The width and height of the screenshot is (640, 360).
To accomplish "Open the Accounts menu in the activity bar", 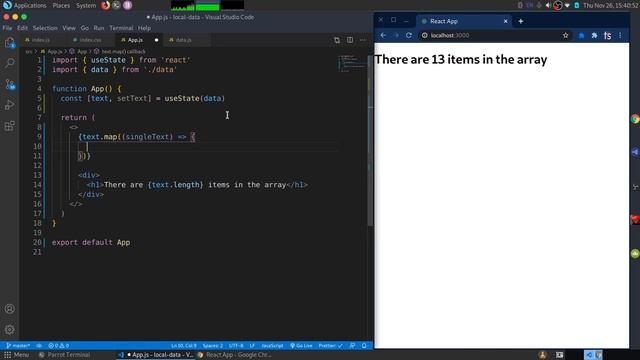I will (x=9, y=309).
